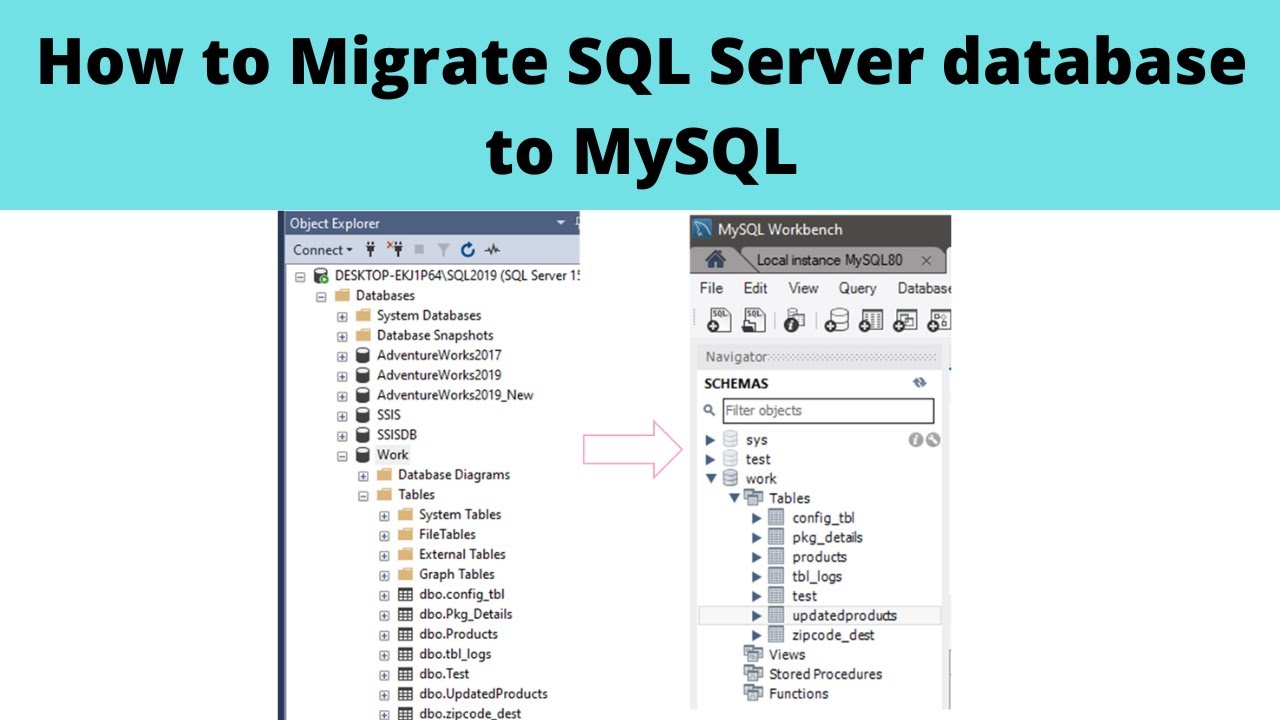Click the database icon of sys schema
Viewport: 1280px width, 720px height.
tap(731, 439)
